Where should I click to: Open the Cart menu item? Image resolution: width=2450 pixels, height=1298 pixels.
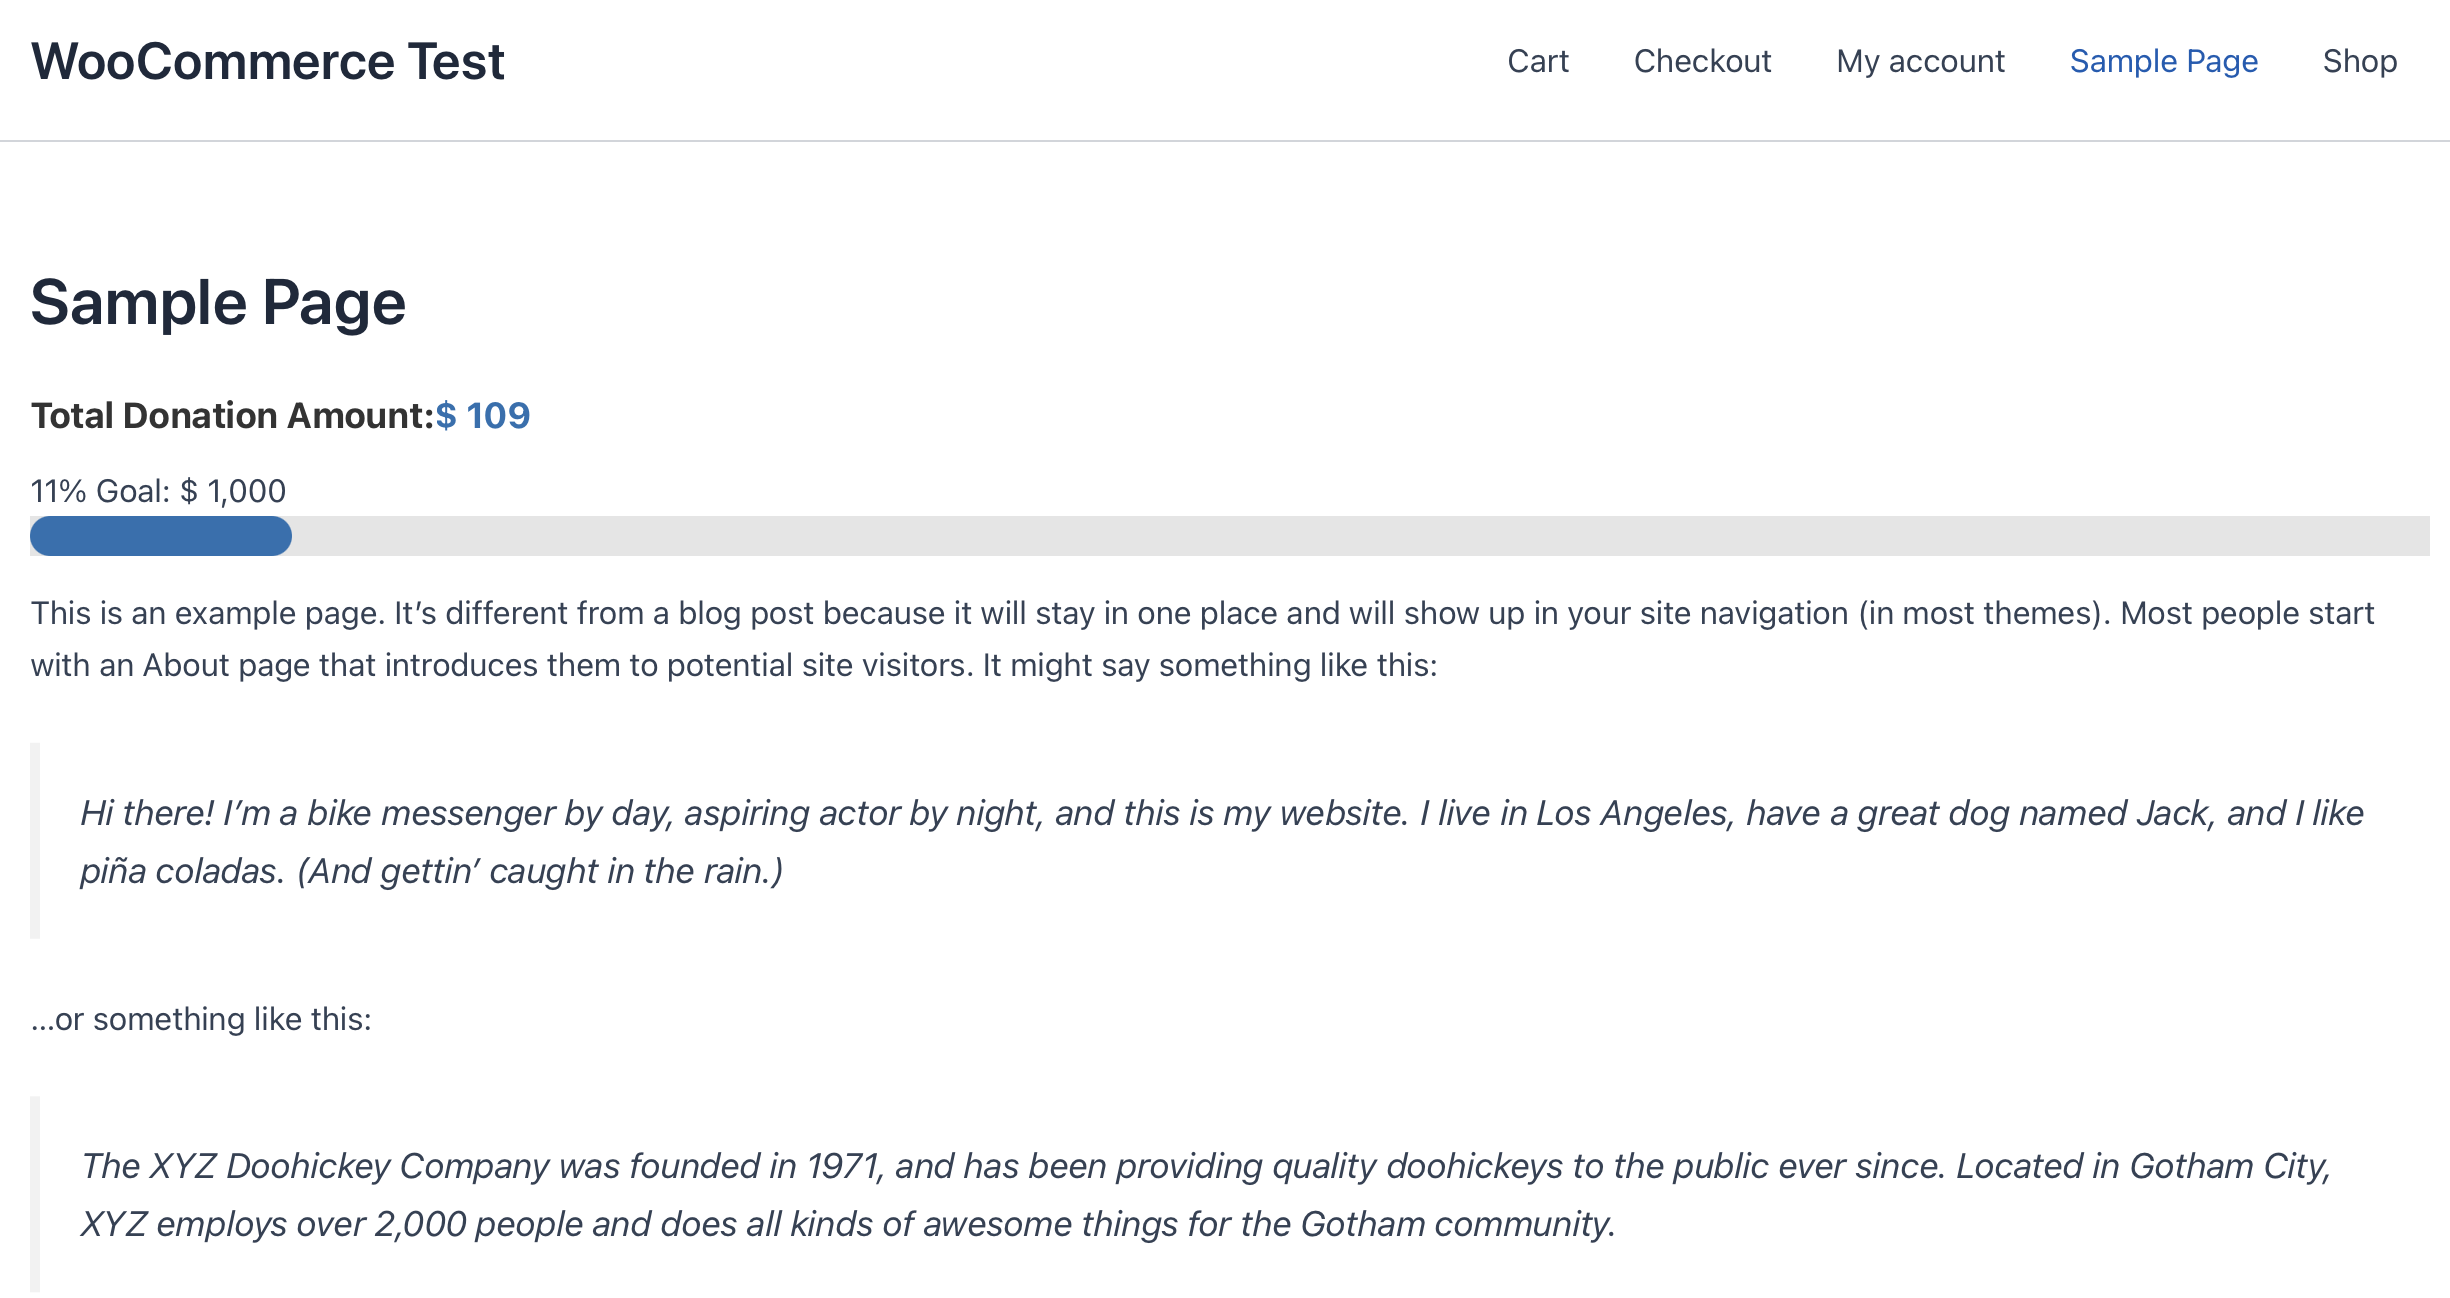pyautogui.click(x=1537, y=62)
